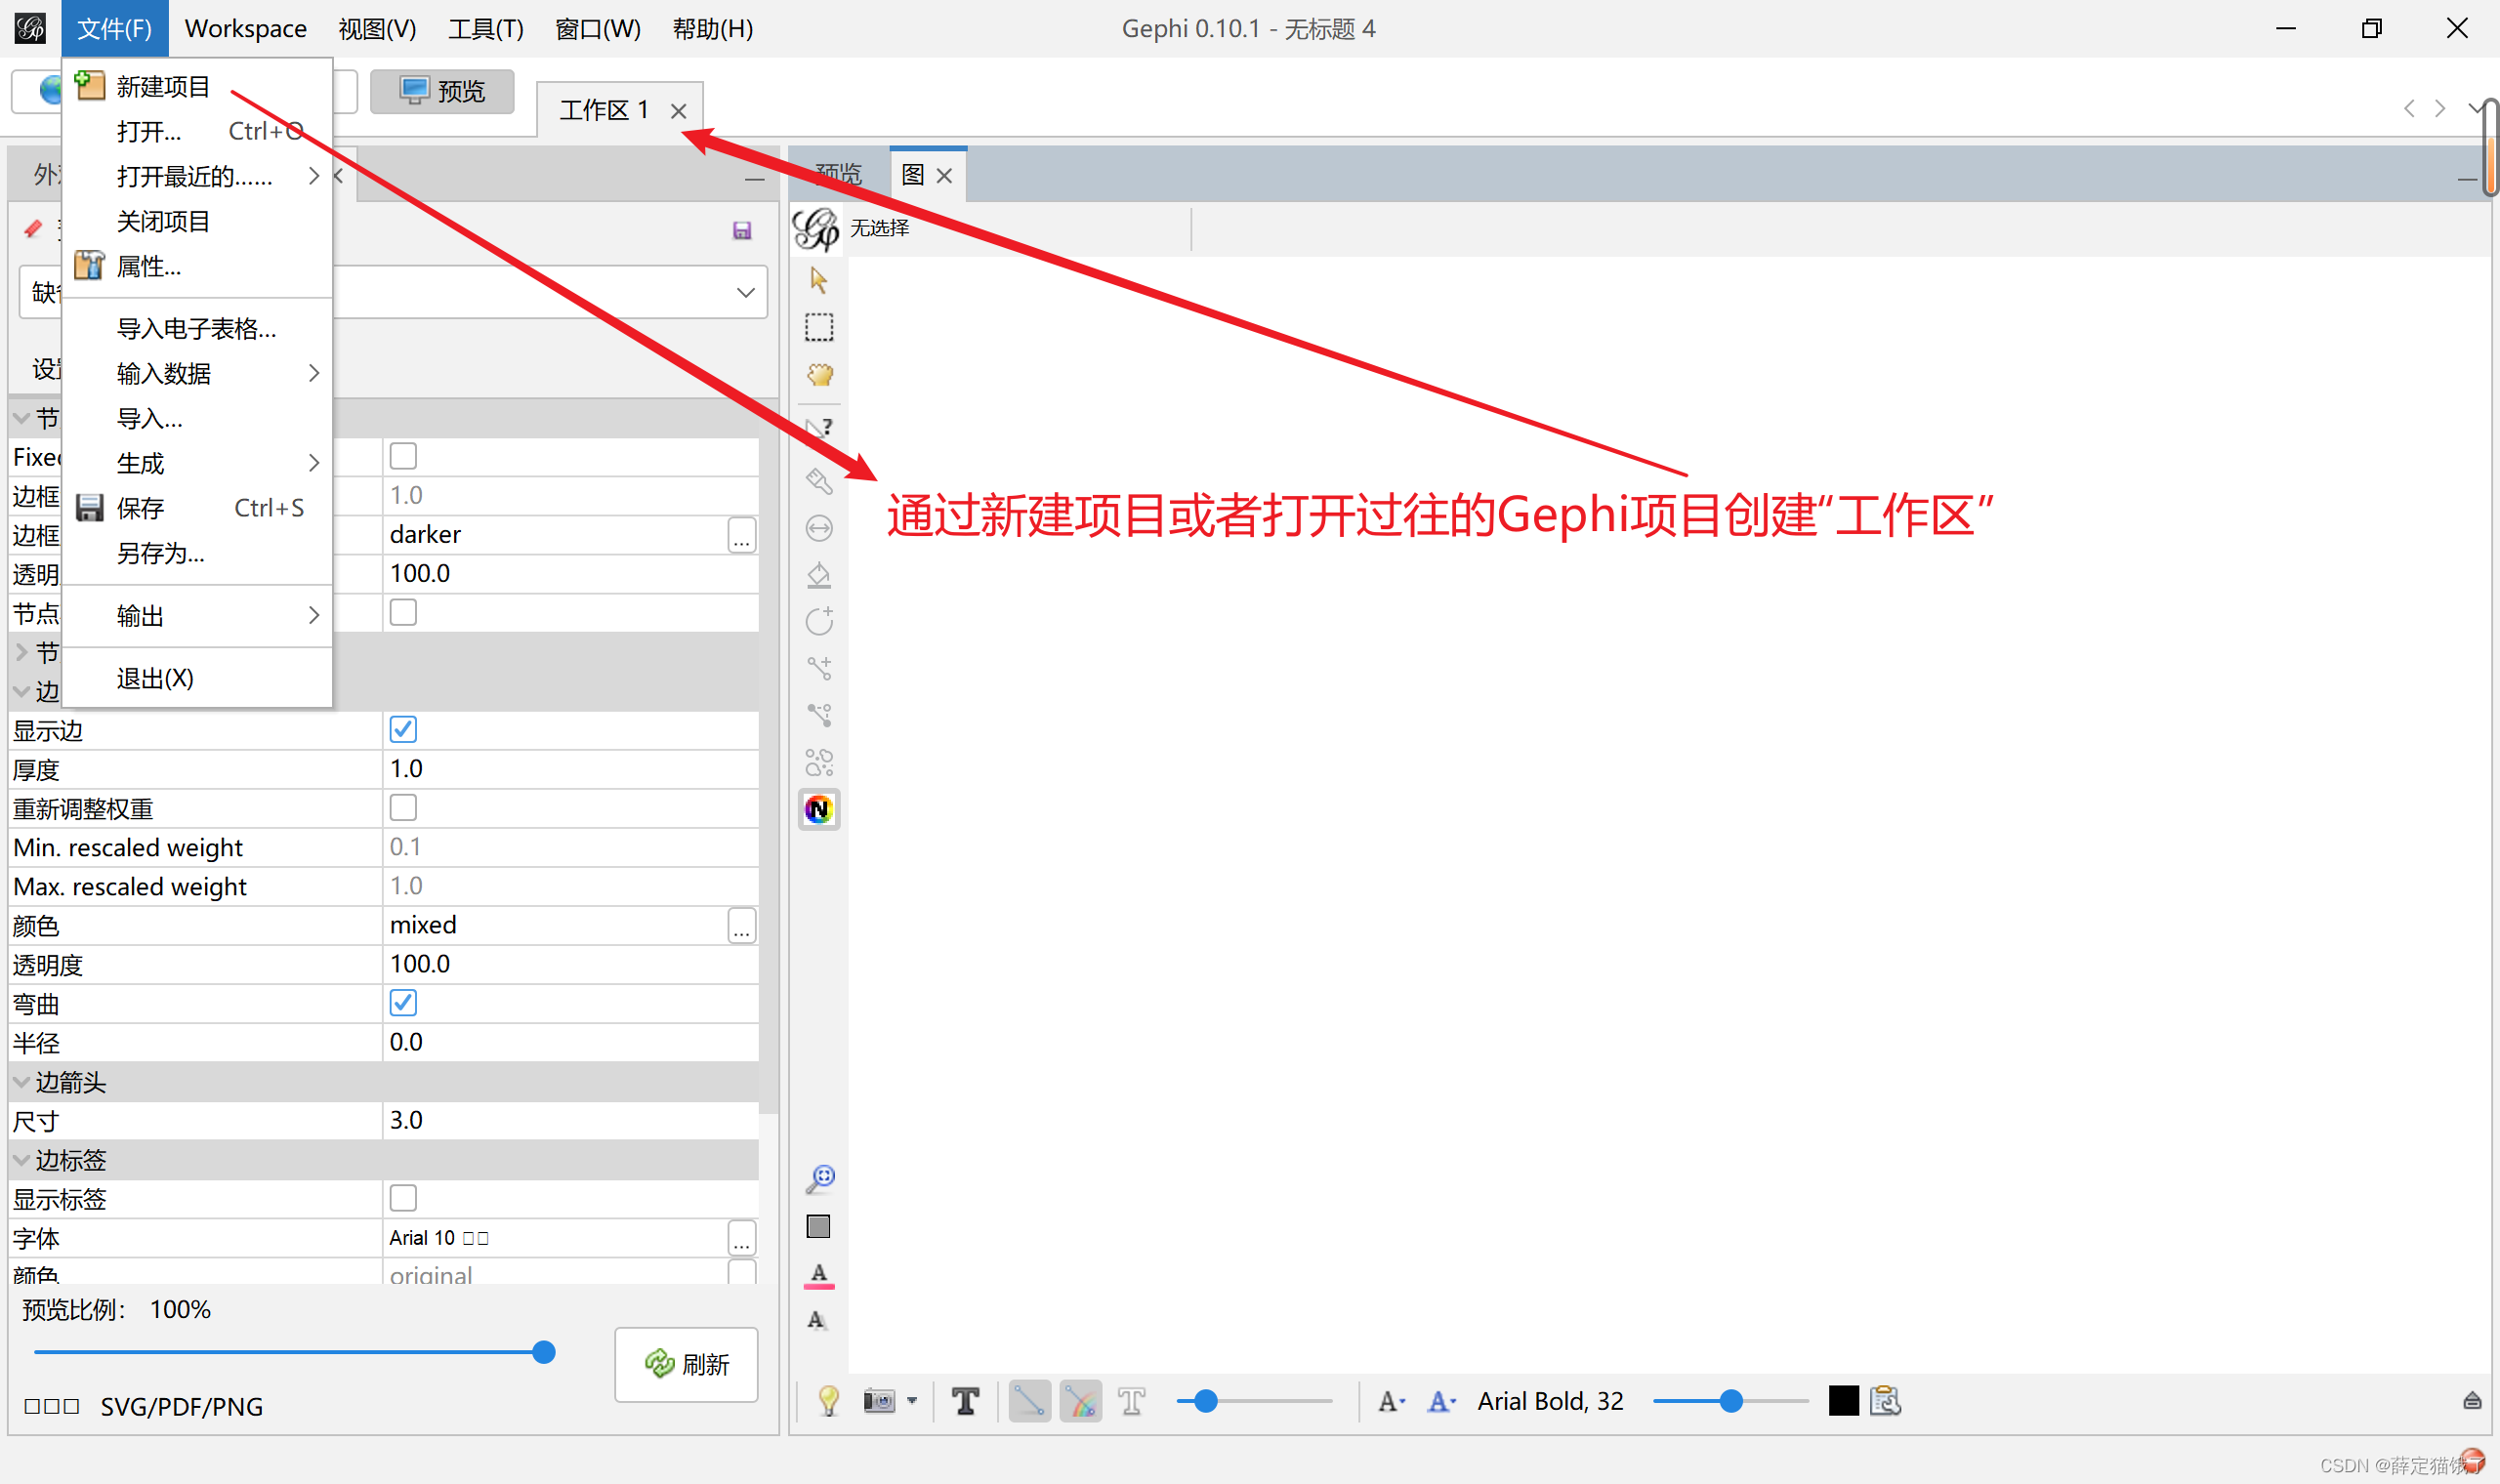
Task: Disable the 弯曲 checkbox
Action: click(402, 1002)
